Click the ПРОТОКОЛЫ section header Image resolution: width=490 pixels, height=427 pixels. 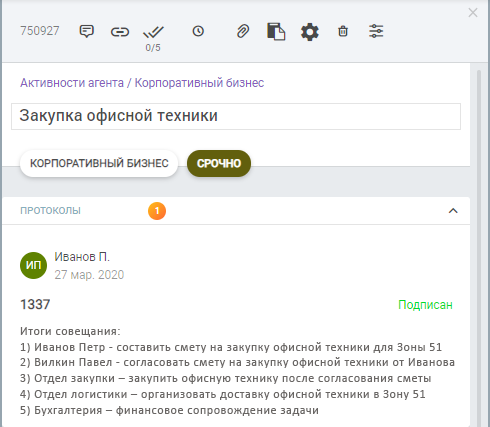[236, 211]
